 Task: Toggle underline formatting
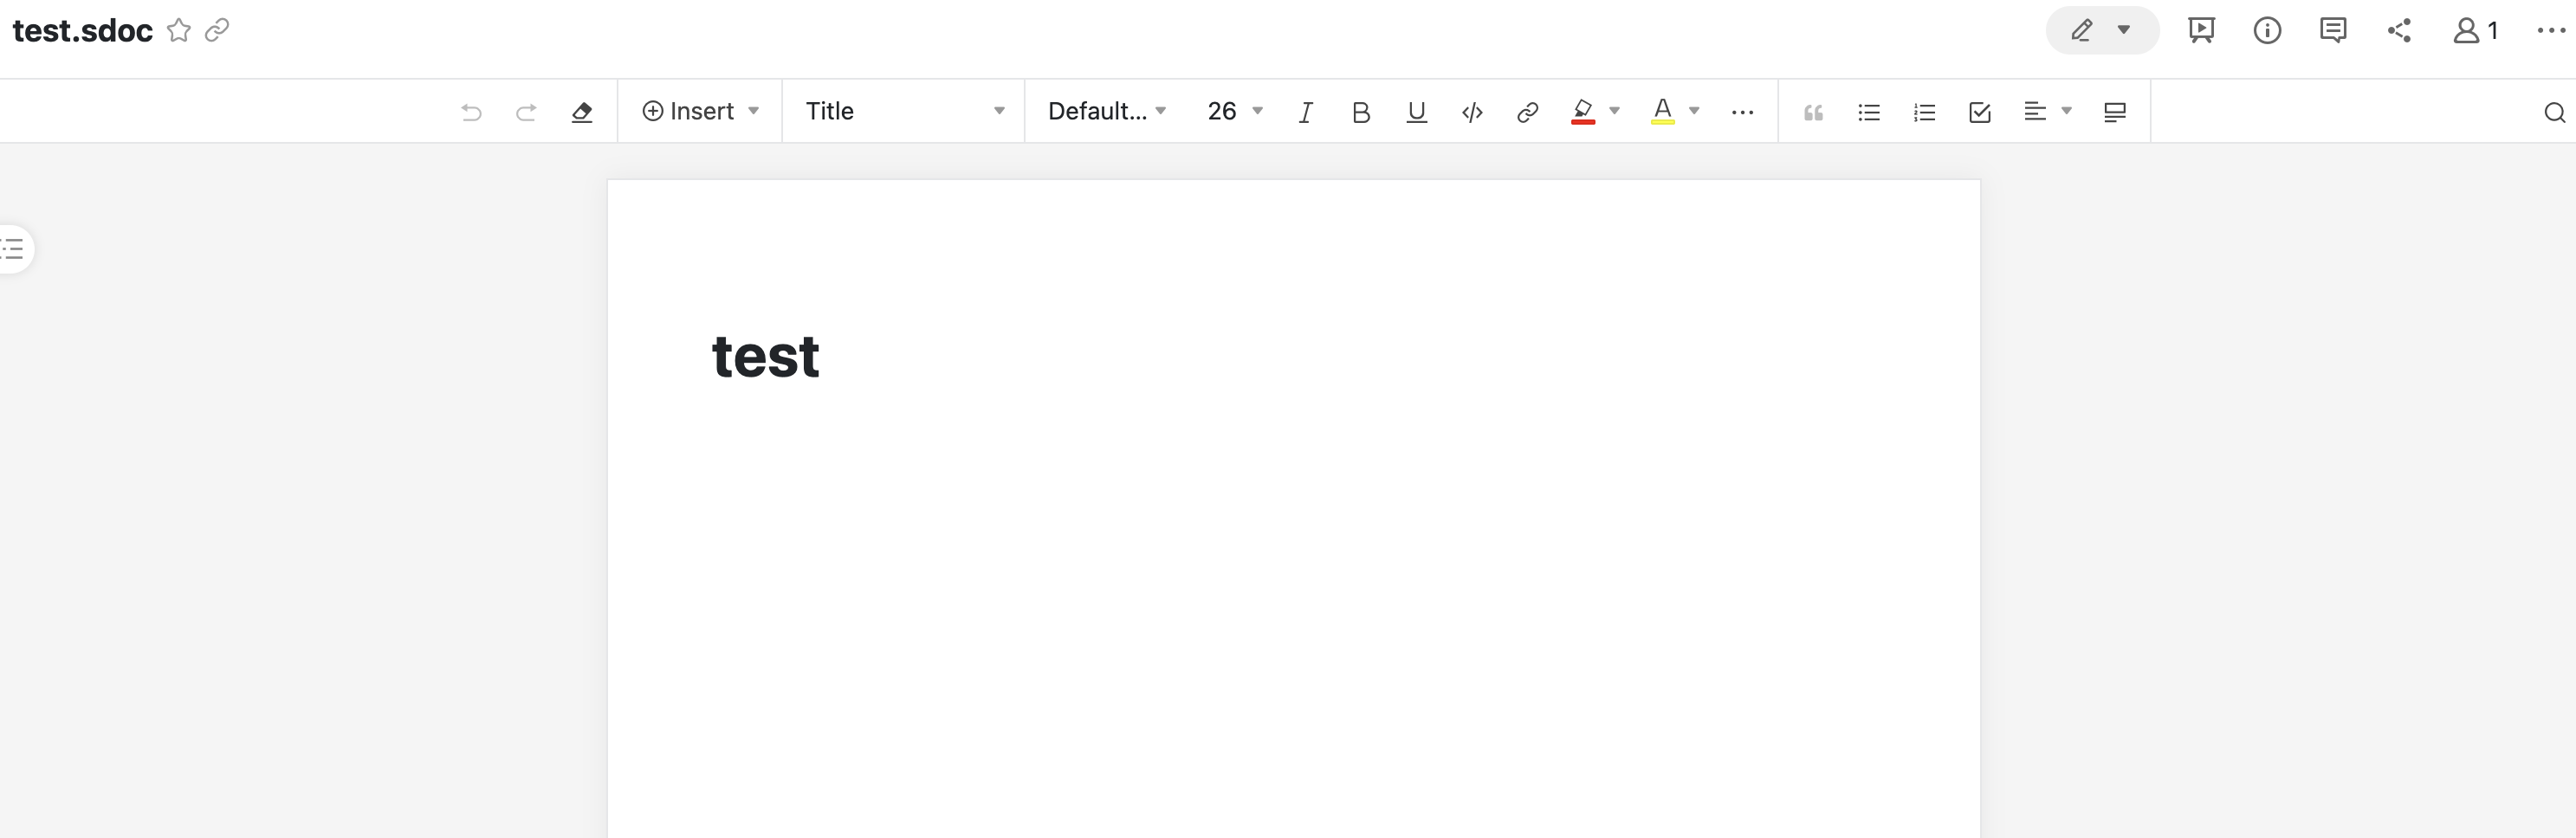tap(1416, 112)
